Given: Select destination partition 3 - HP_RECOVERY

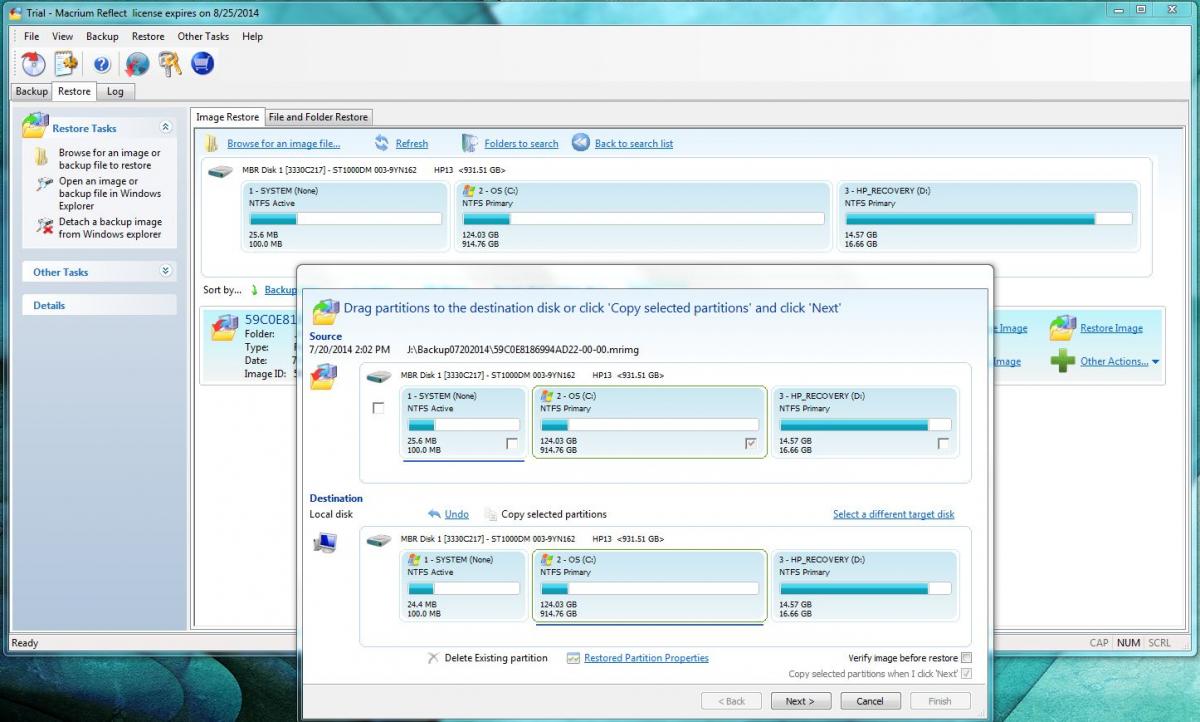Looking at the screenshot, I should (x=865, y=586).
